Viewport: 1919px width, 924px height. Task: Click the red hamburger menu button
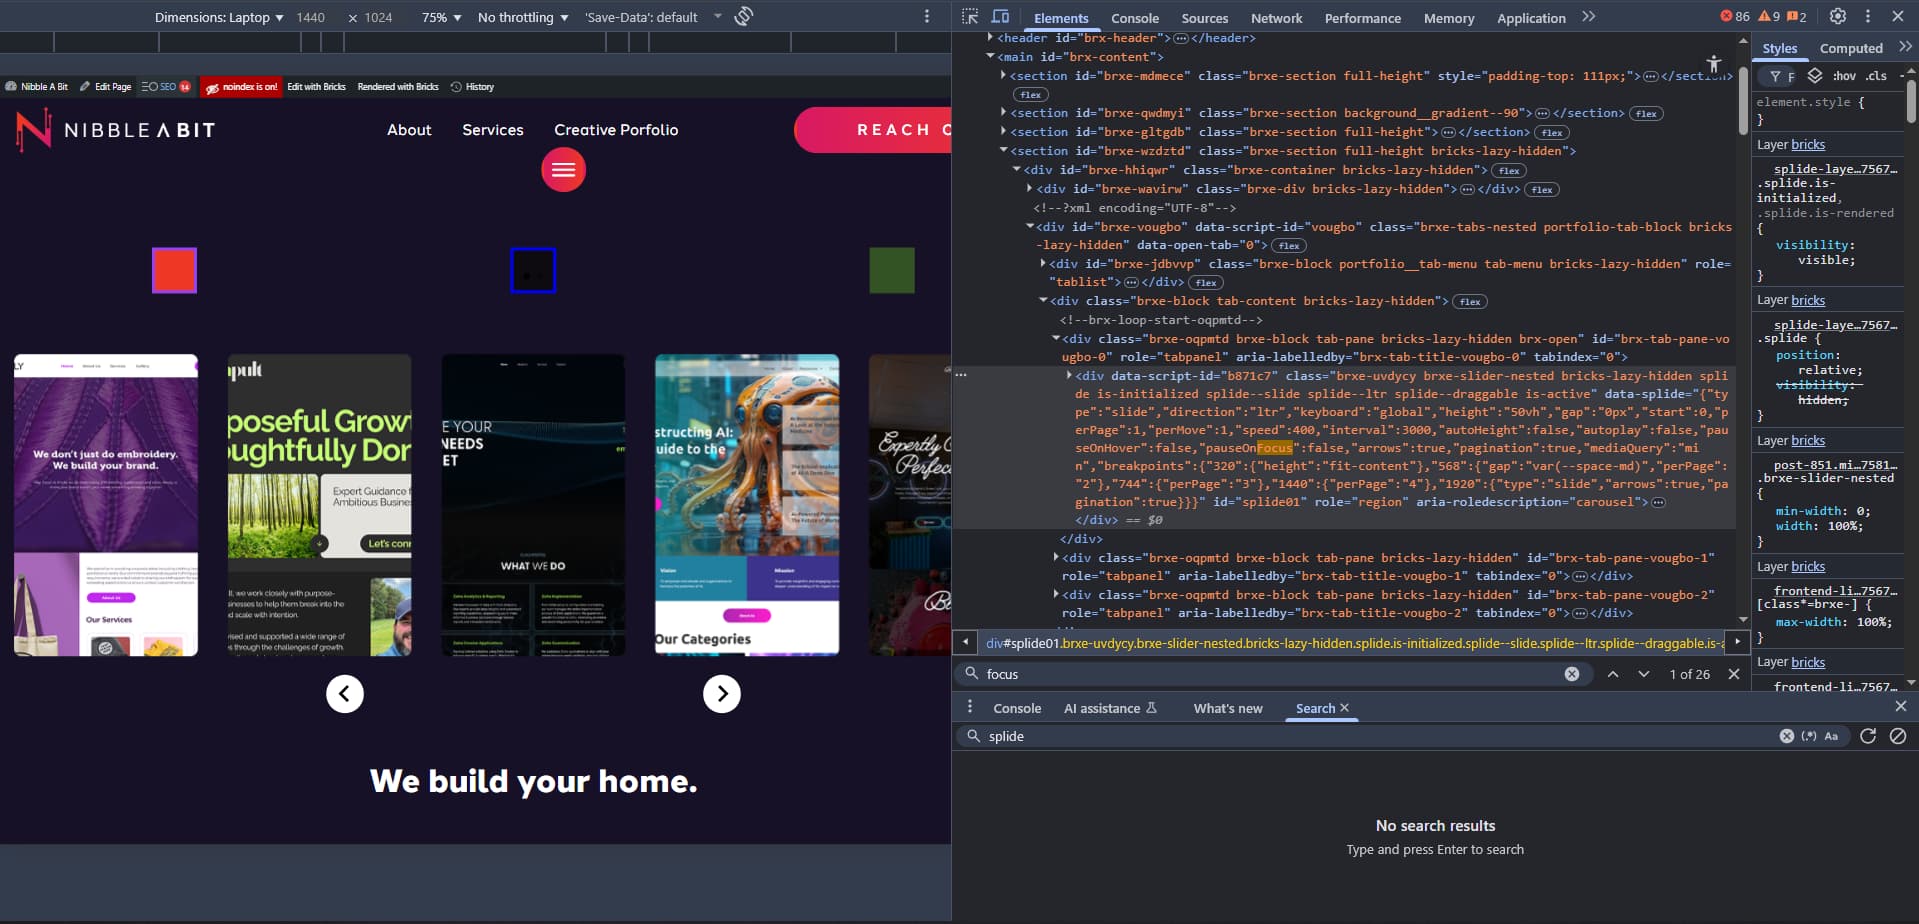(563, 170)
